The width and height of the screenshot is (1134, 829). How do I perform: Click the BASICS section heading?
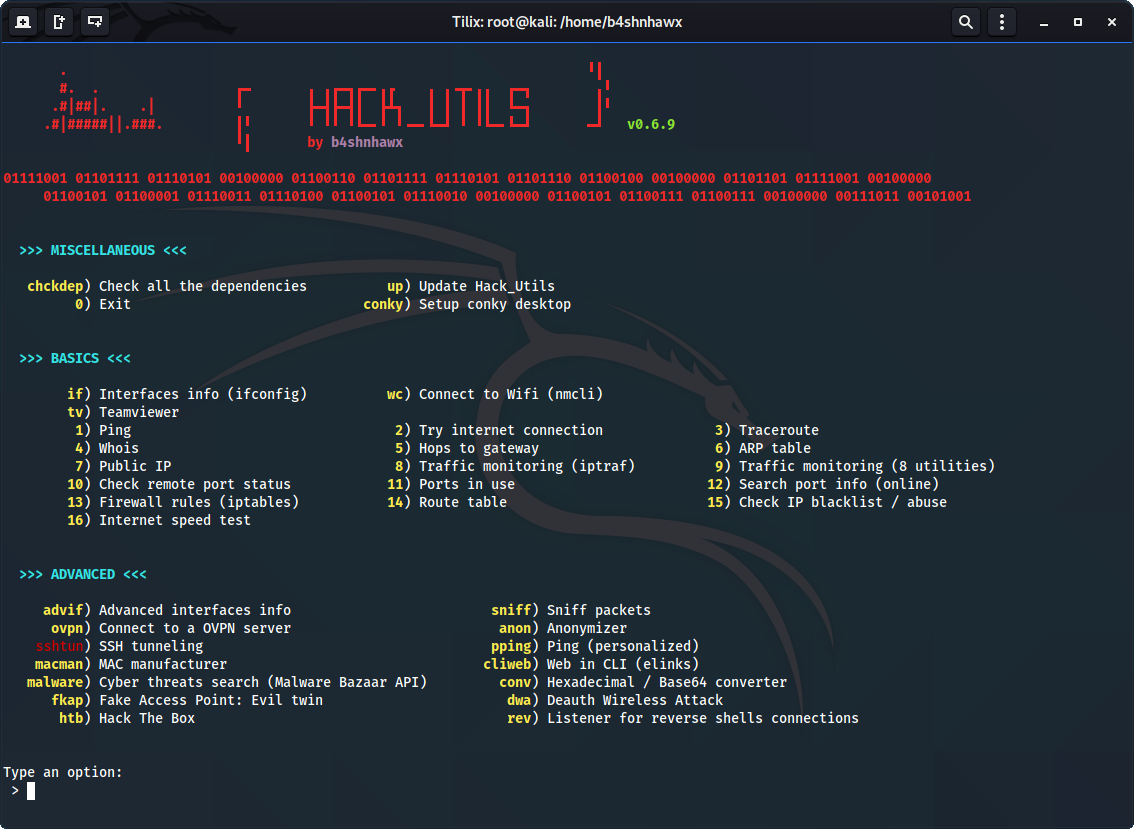[x=74, y=358]
